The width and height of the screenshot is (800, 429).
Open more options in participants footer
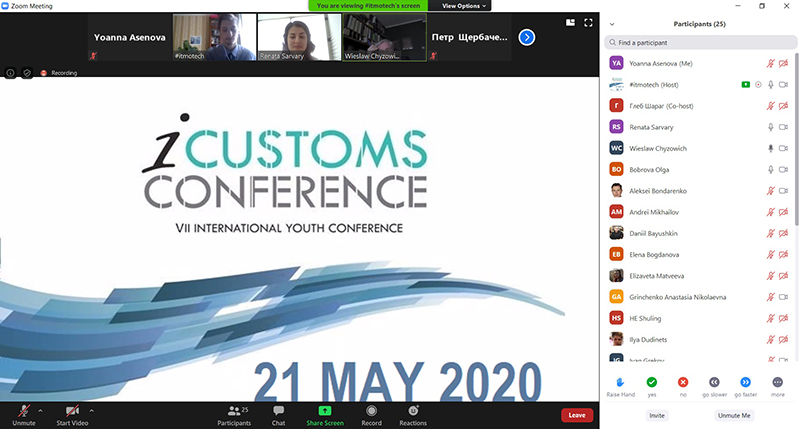pos(778,382)
